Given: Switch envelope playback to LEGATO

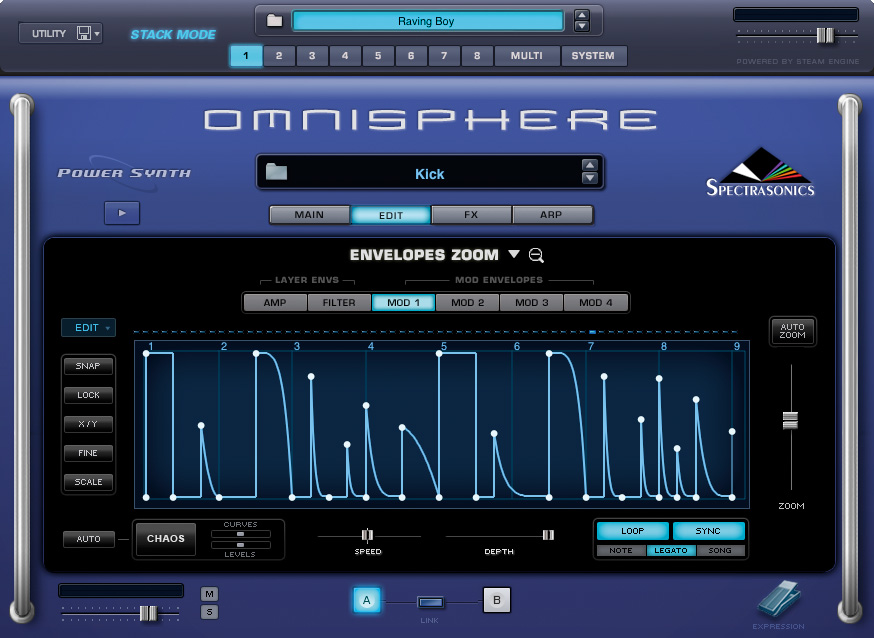Looking at the screenshot, I should (x=671, y=550).
